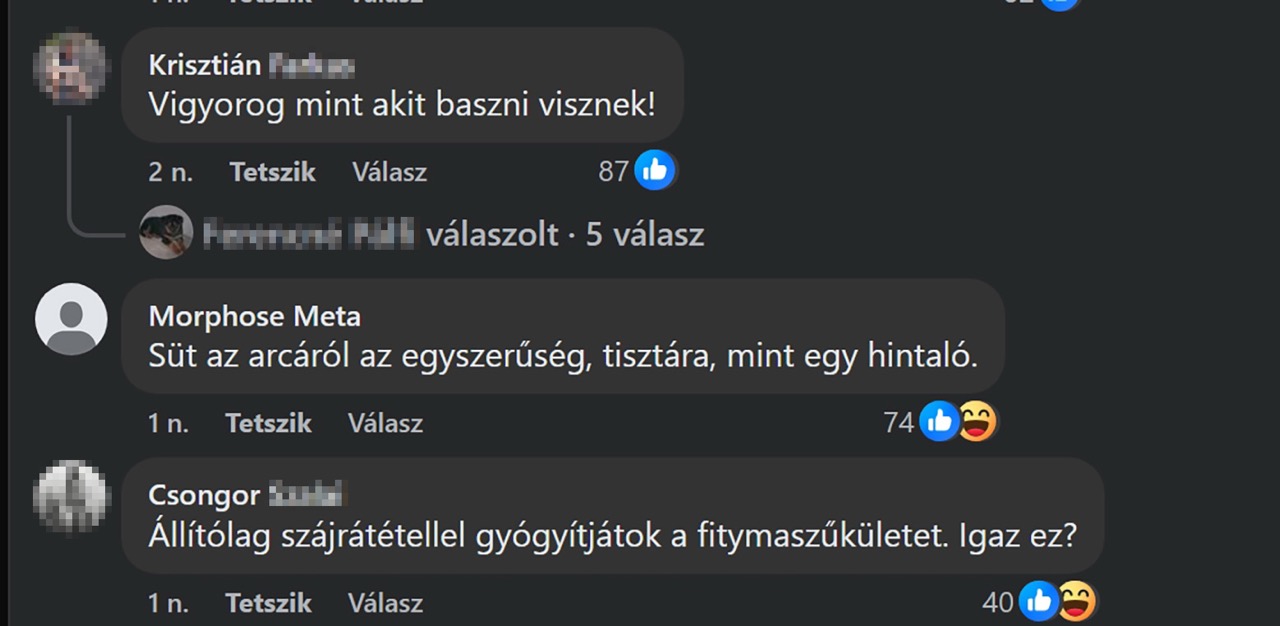This screenshot has width=1280, height=626.
Task: Open Krisztián's profile picture
Action: 71,68
